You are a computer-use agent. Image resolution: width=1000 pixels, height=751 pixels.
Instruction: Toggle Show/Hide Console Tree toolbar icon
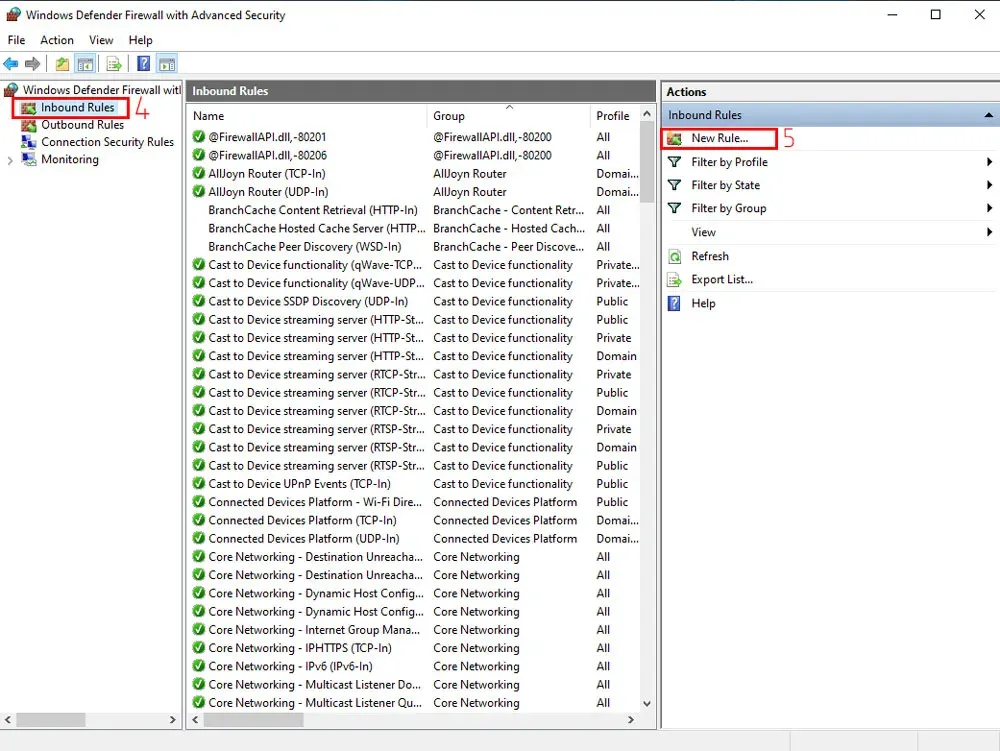tap(85, 64)
